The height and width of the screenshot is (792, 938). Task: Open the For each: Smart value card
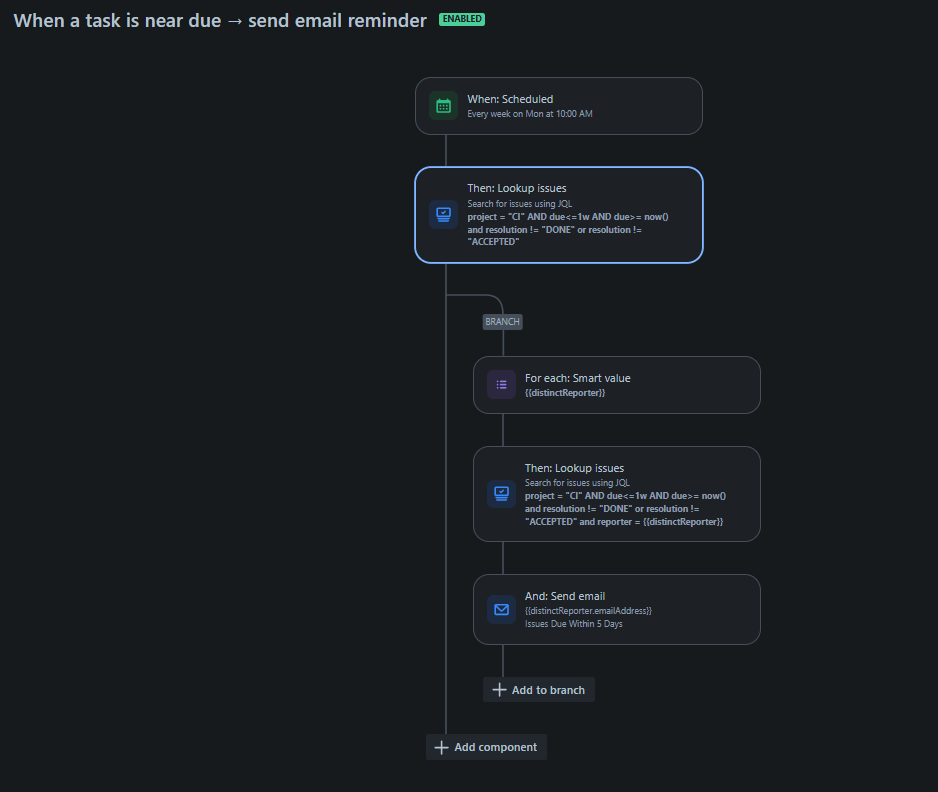[x=617, y=385]
